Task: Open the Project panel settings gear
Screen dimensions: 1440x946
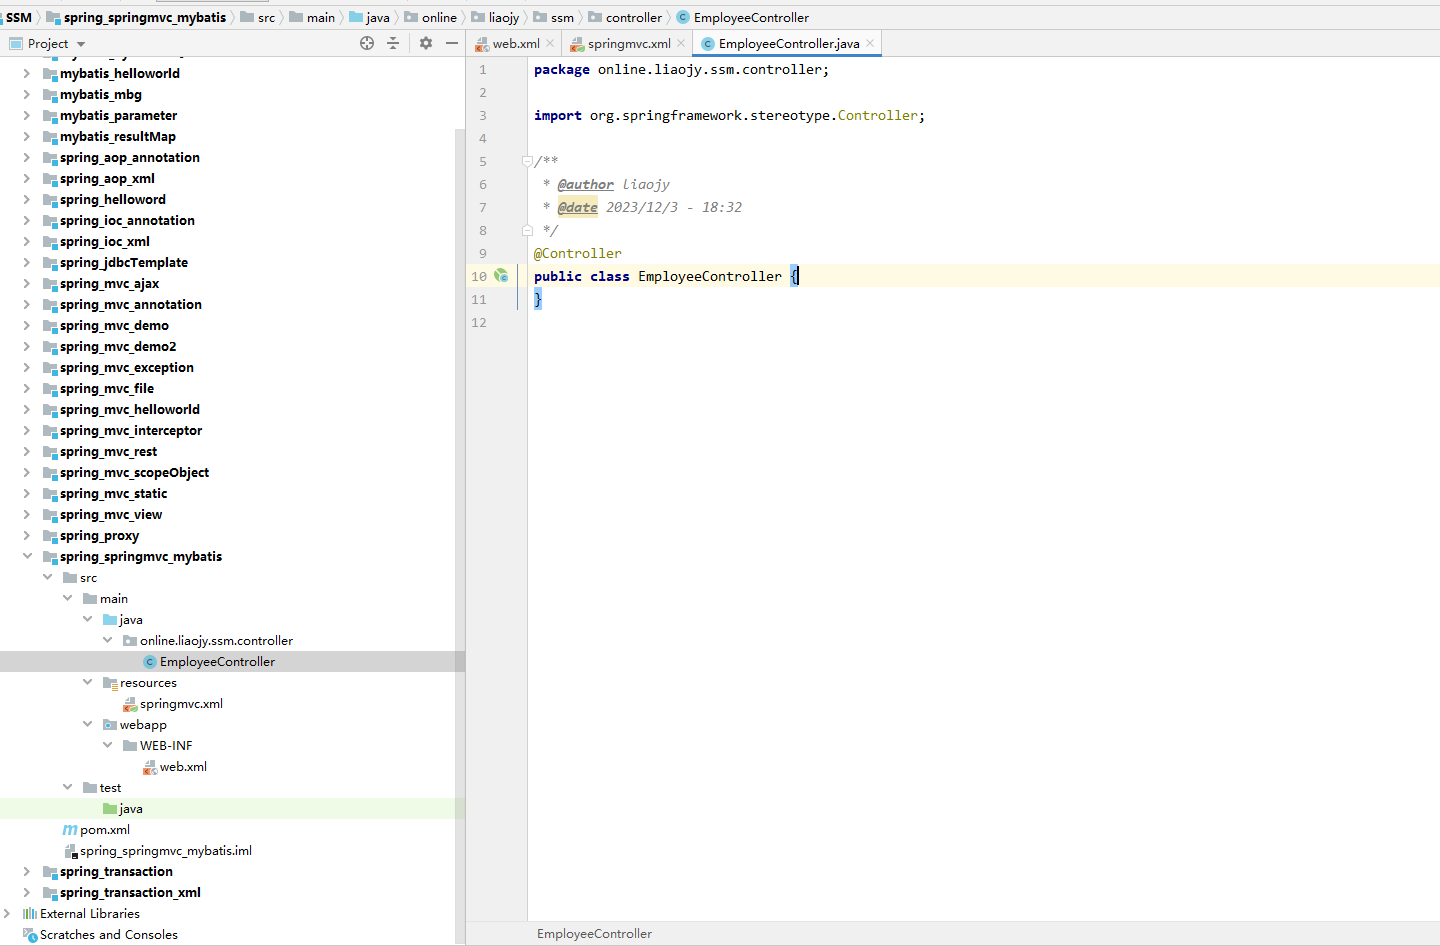Action: (426, 43)
